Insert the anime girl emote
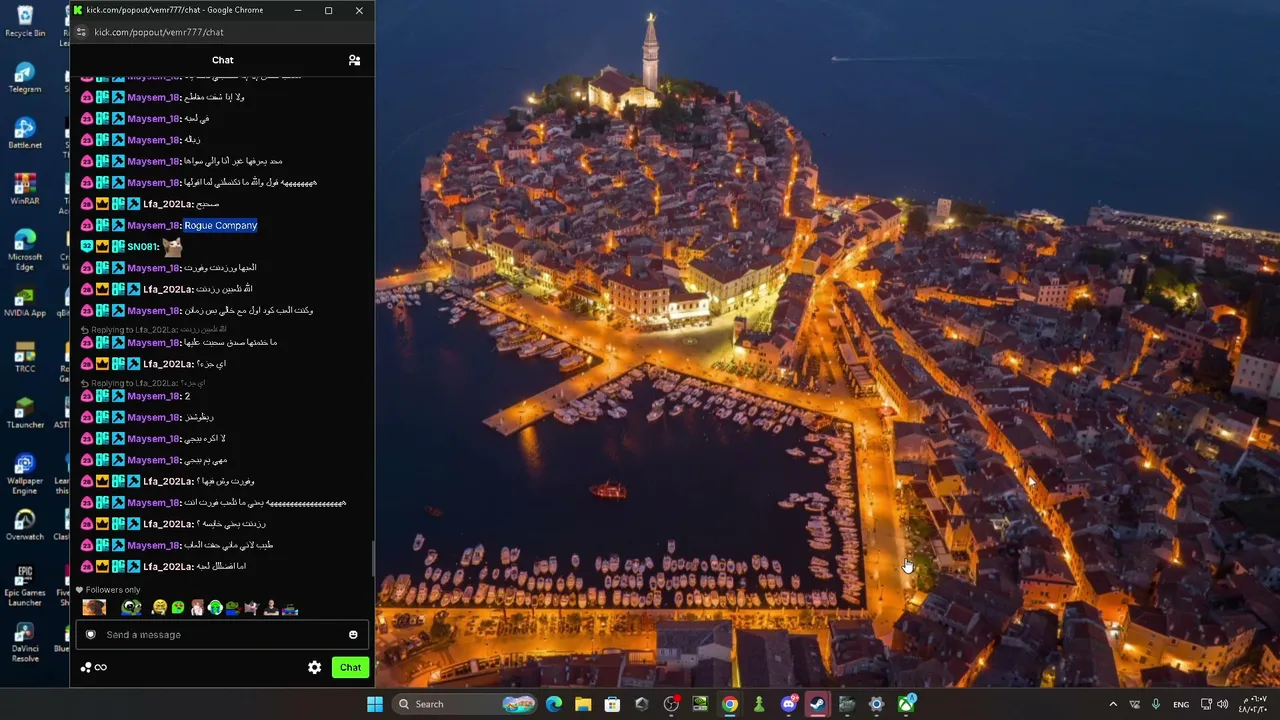Screen dimensions: 1280x720 point(197,608)
